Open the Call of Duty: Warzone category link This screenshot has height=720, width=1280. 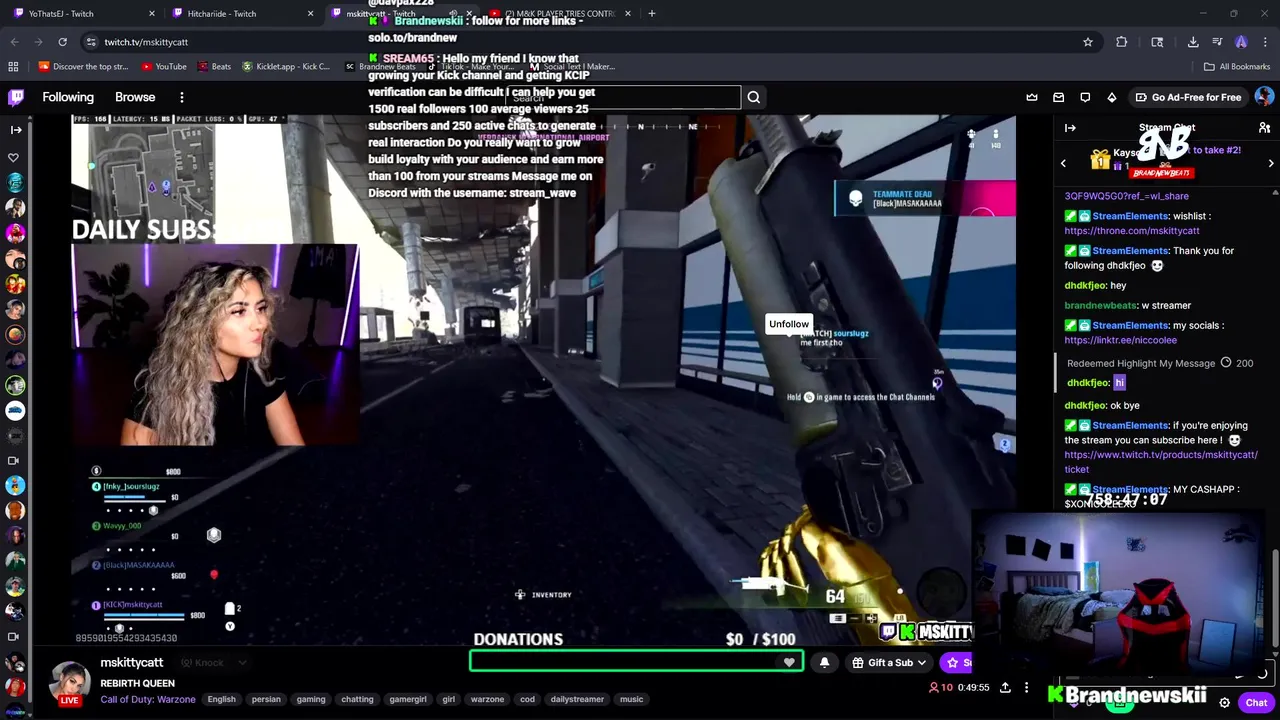[x=147, y=699]
